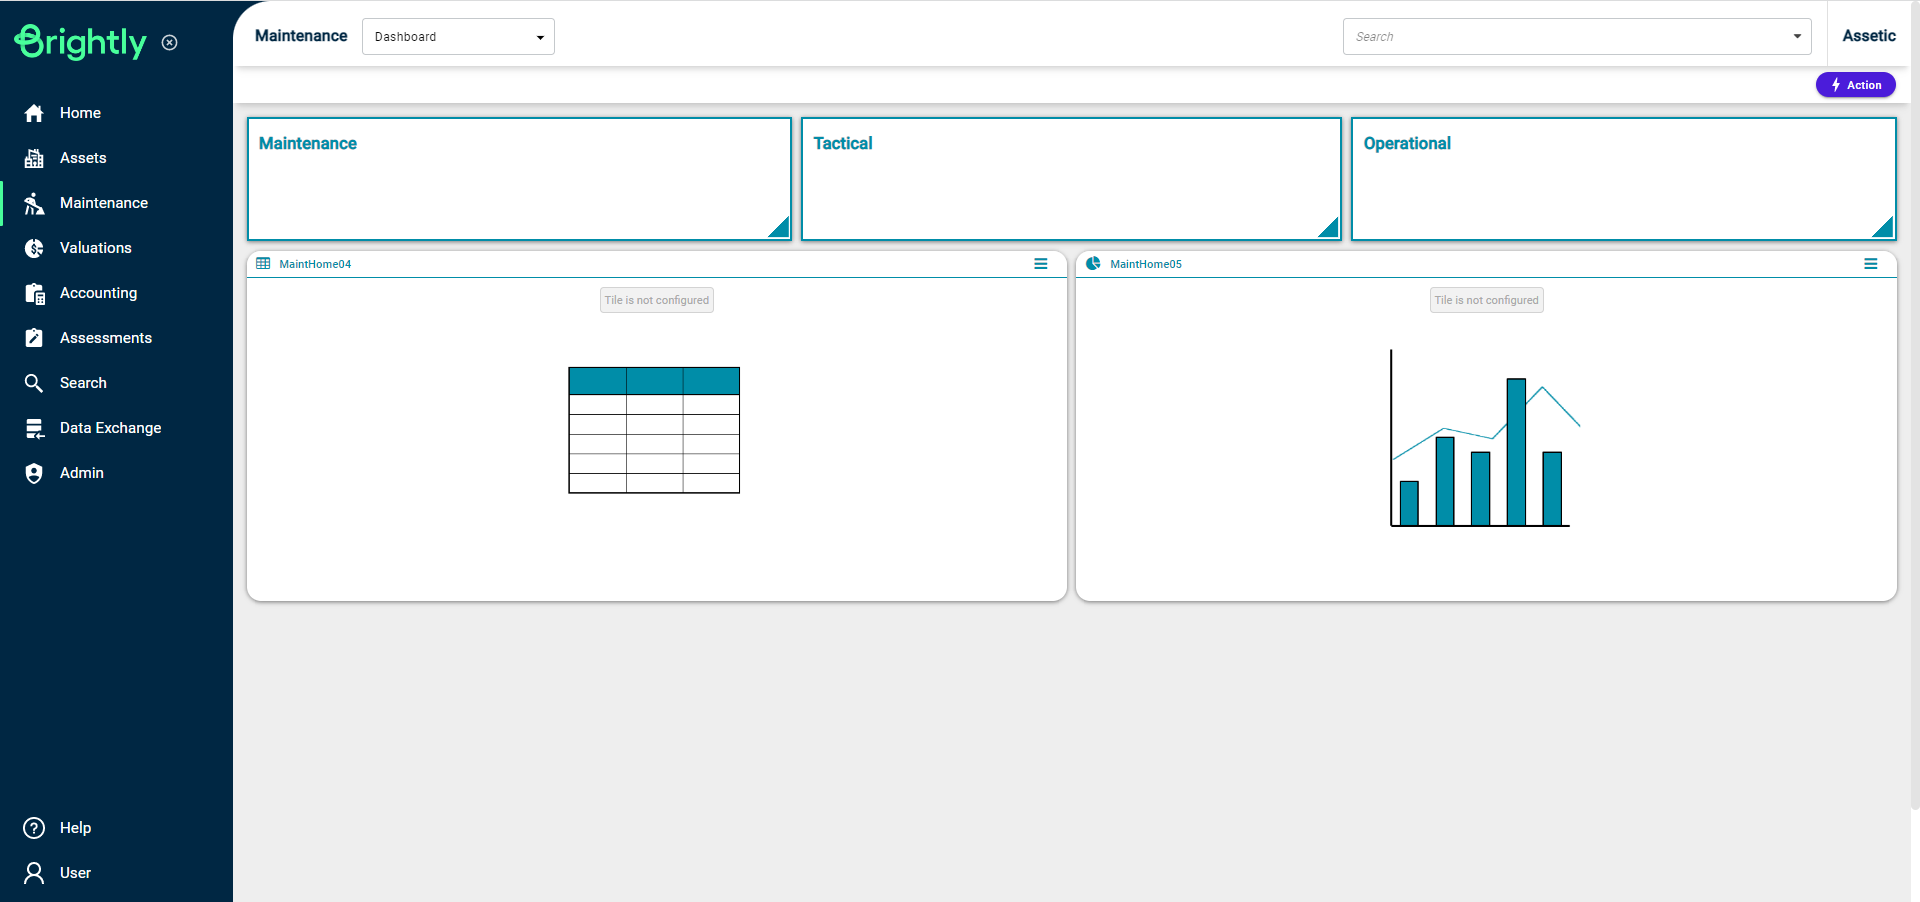
Task: Click the Accounting icon
Action: point(34,293)
